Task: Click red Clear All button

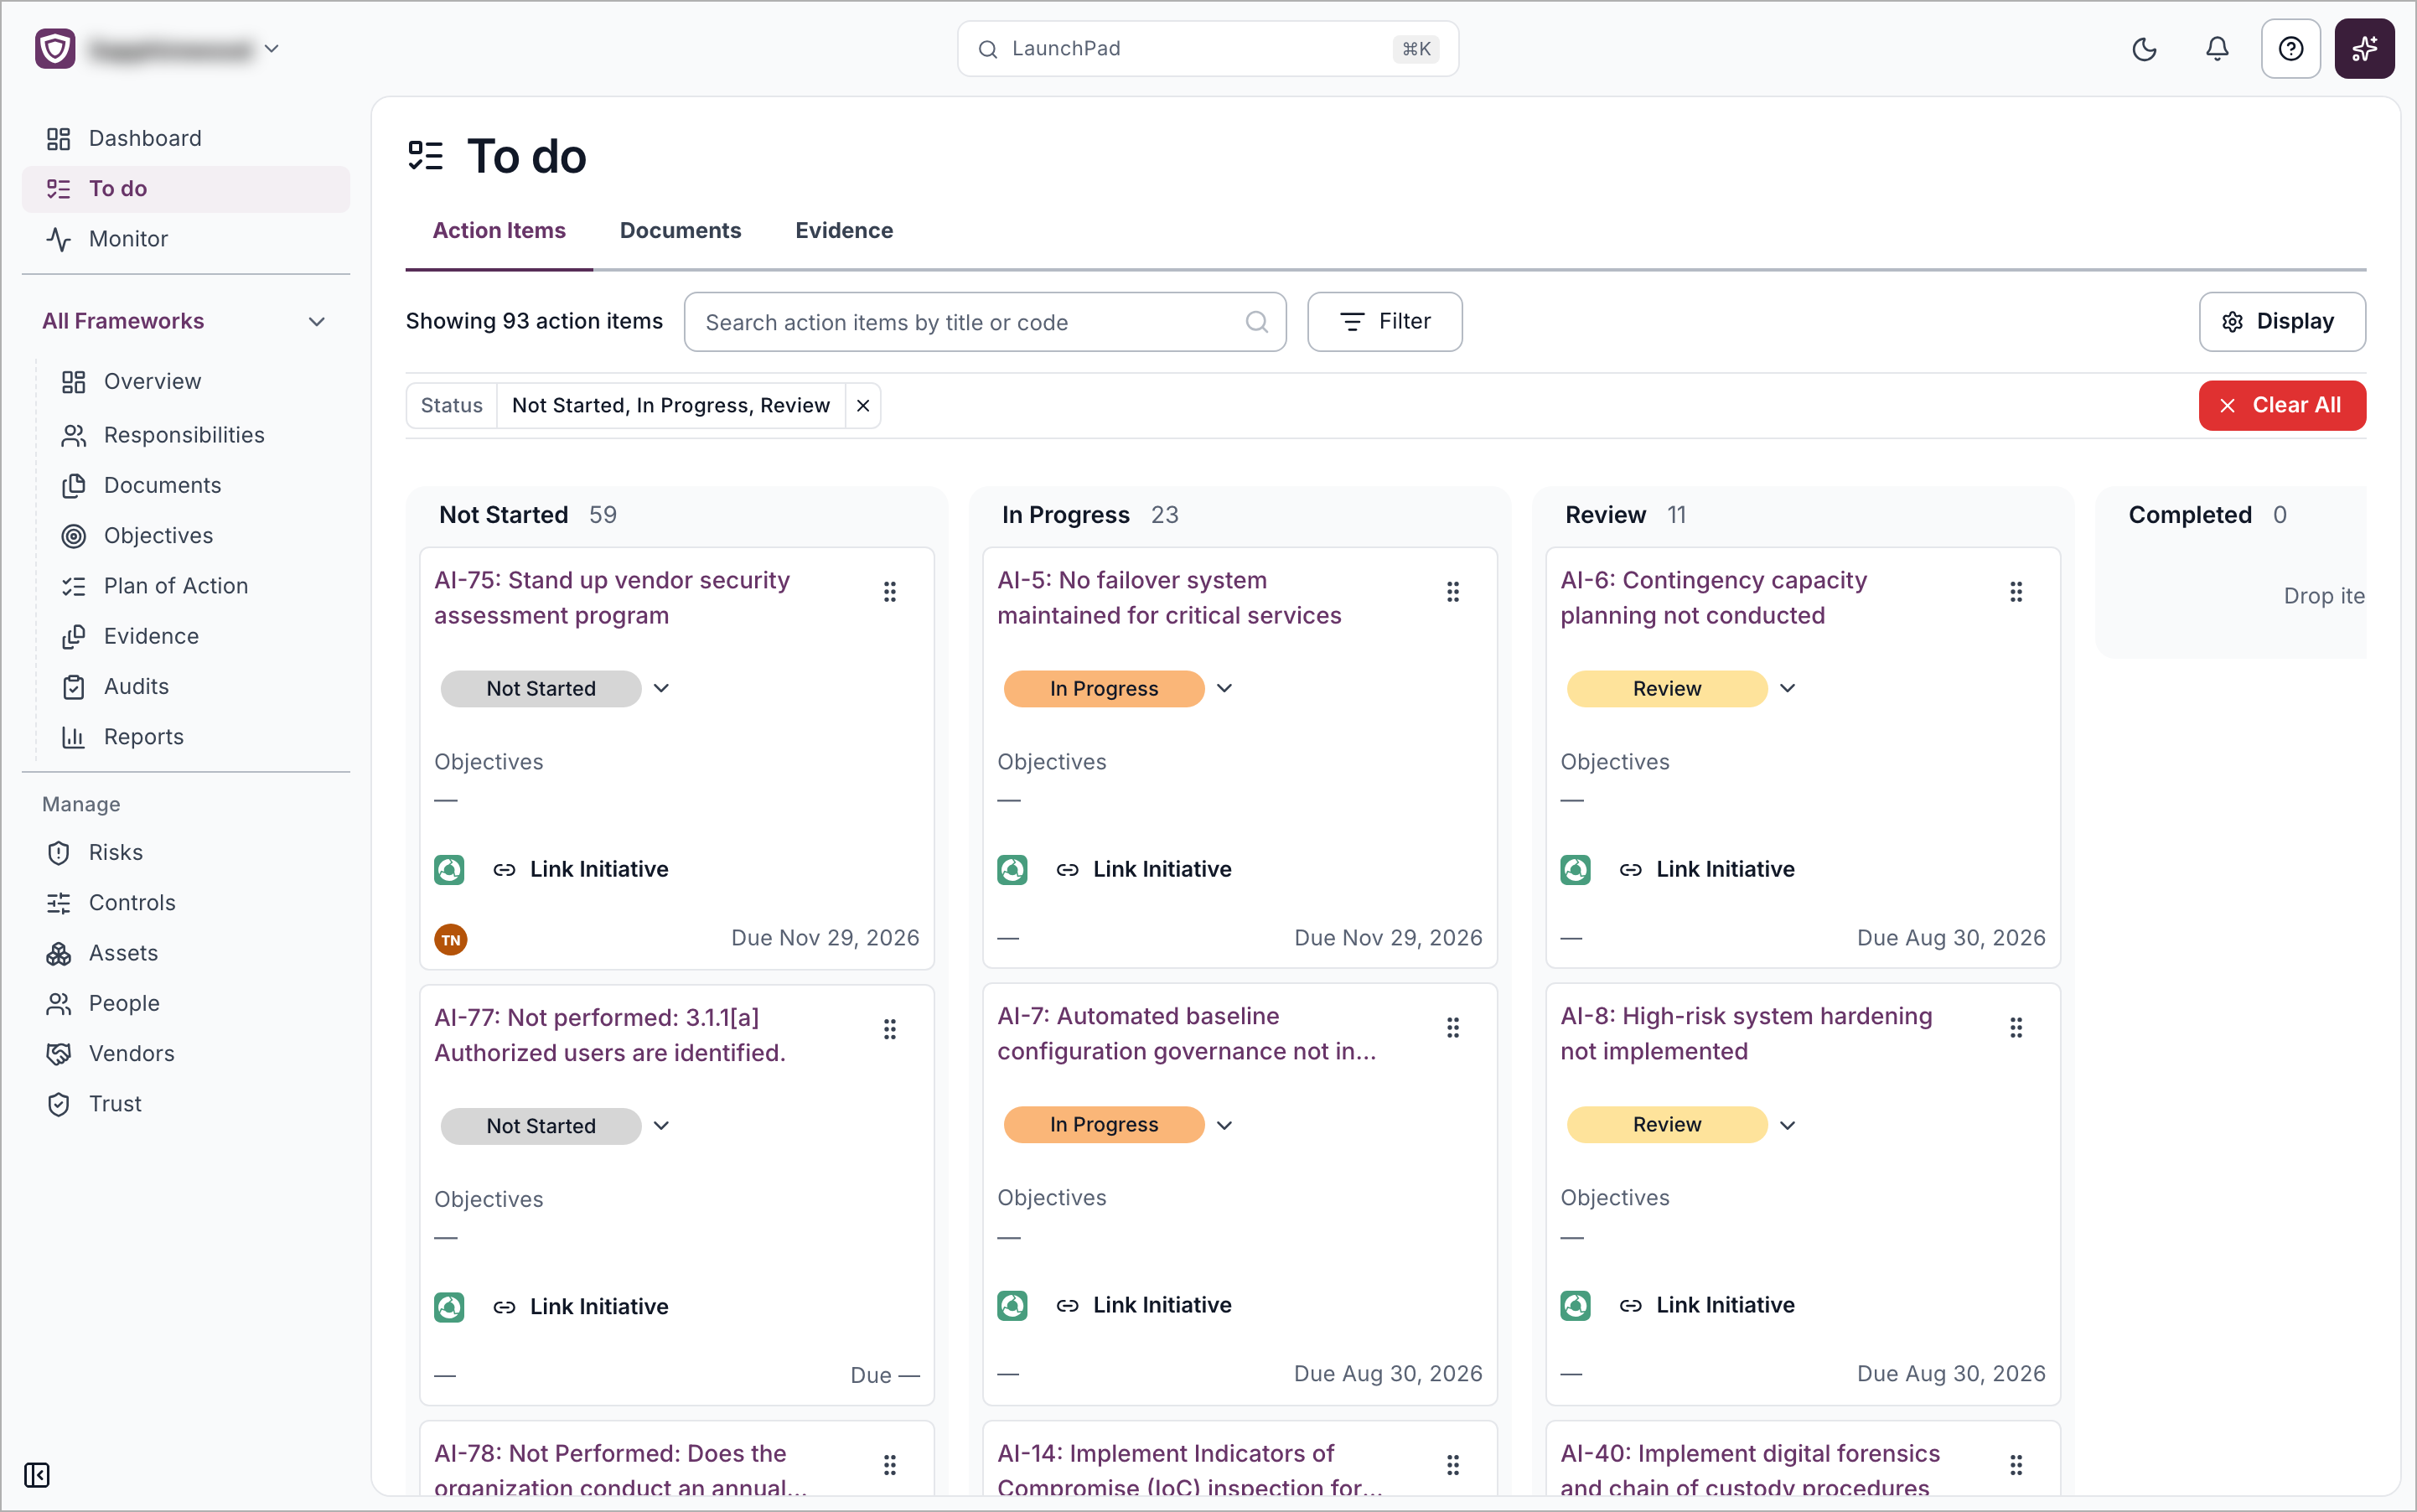Action: click(2281, 405)
